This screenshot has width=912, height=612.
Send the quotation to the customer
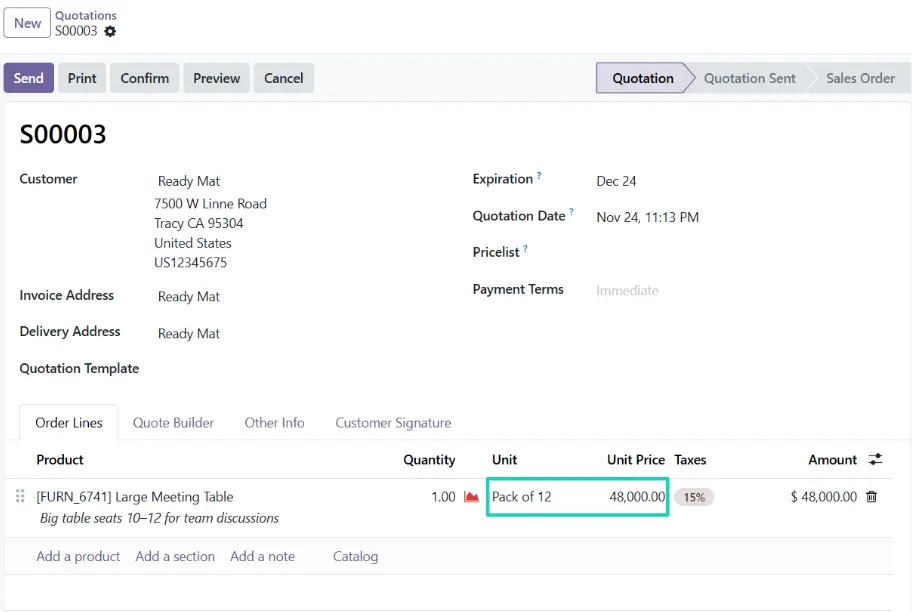28,77
